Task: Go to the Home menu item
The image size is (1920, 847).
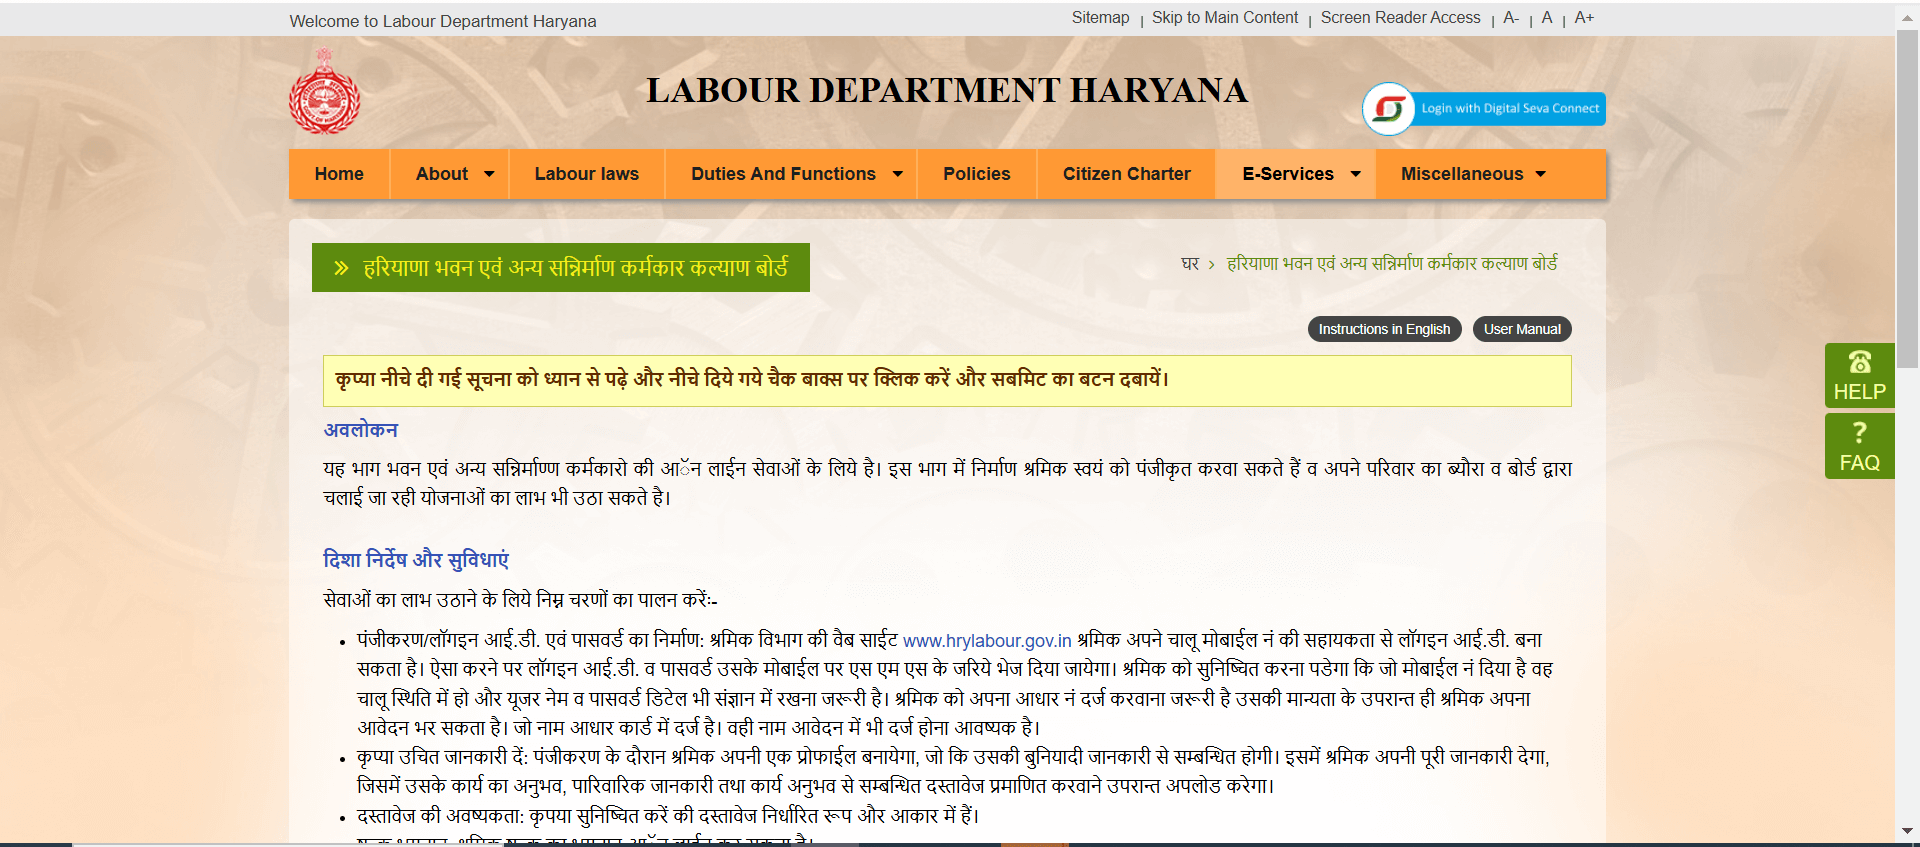Action: tap(339, 174)
